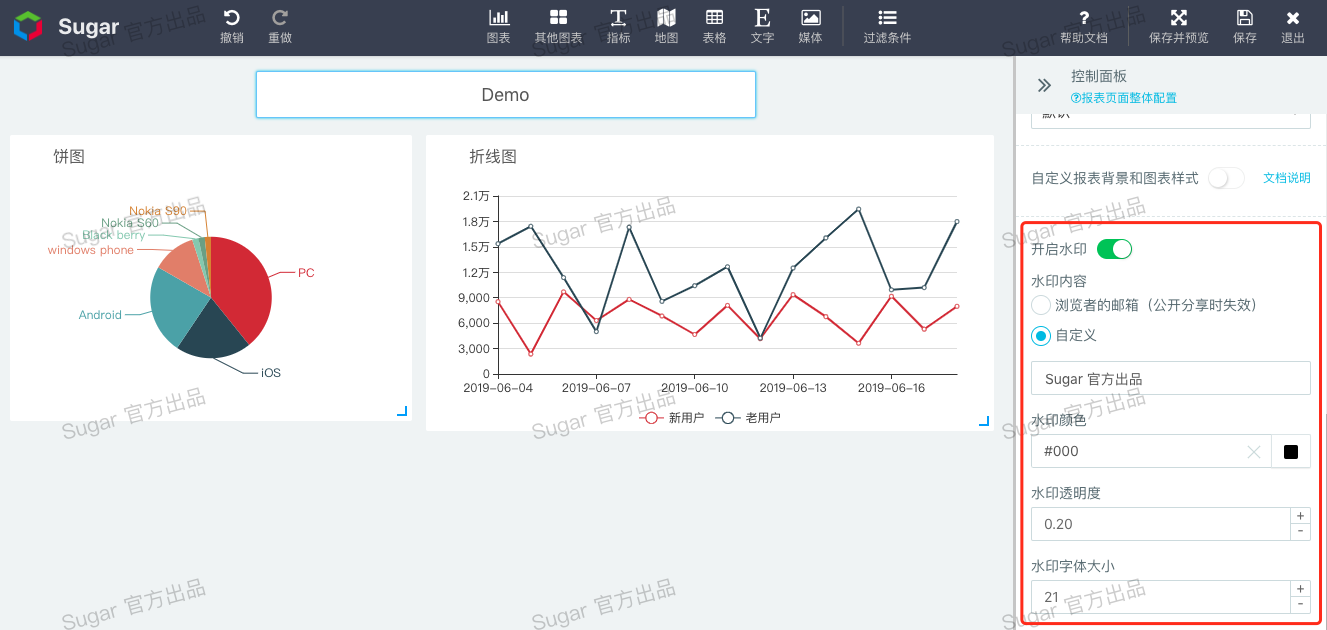Viewport: 1327px width, 630px height.
Task: Click the 2.1万 y-axis label
Action: pyautogui.click(x=475, y=196)
